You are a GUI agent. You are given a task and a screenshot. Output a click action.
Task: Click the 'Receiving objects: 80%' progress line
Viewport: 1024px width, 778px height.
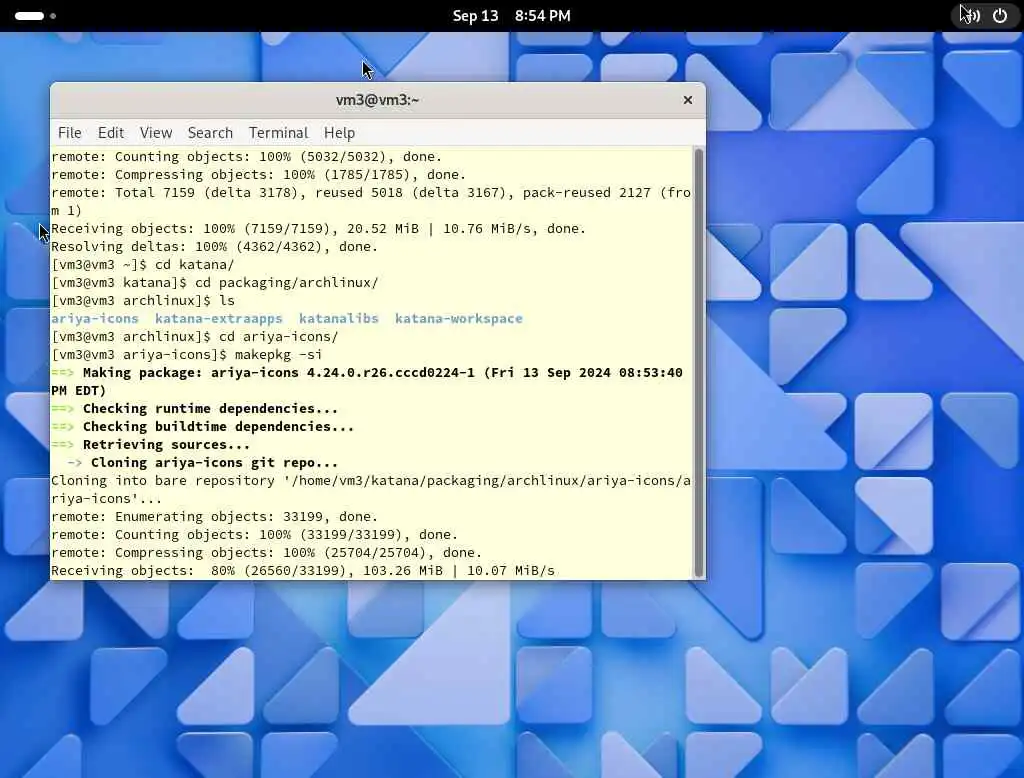coord(303,571)
